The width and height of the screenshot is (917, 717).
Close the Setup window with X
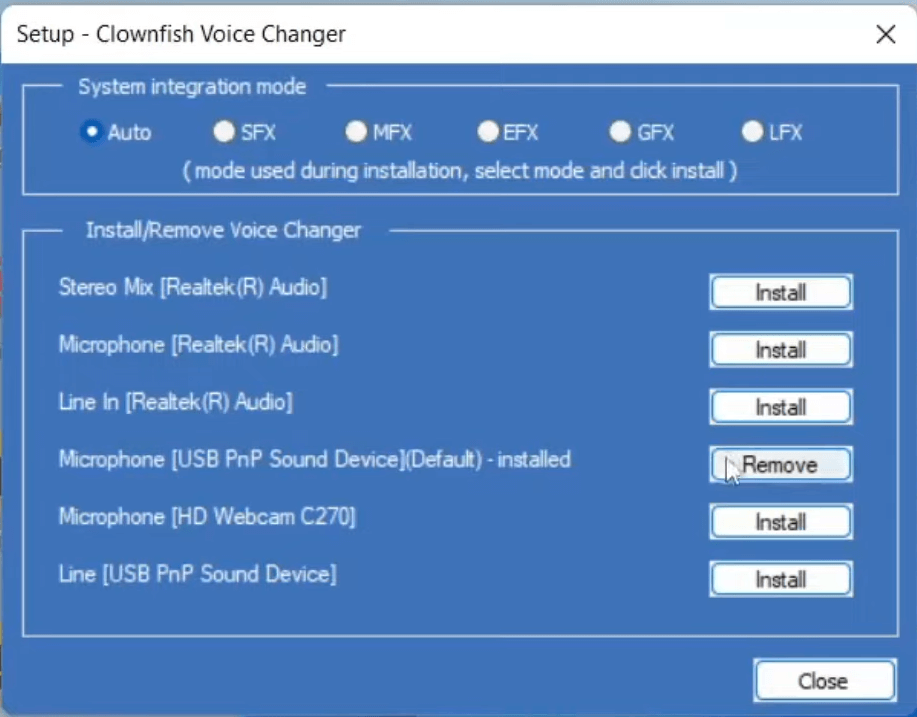(885, 35)
